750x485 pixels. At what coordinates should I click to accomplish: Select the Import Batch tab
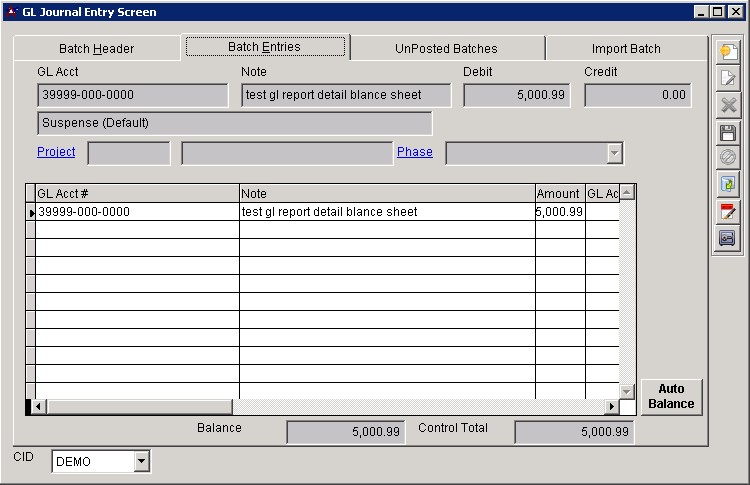point(625,48)
